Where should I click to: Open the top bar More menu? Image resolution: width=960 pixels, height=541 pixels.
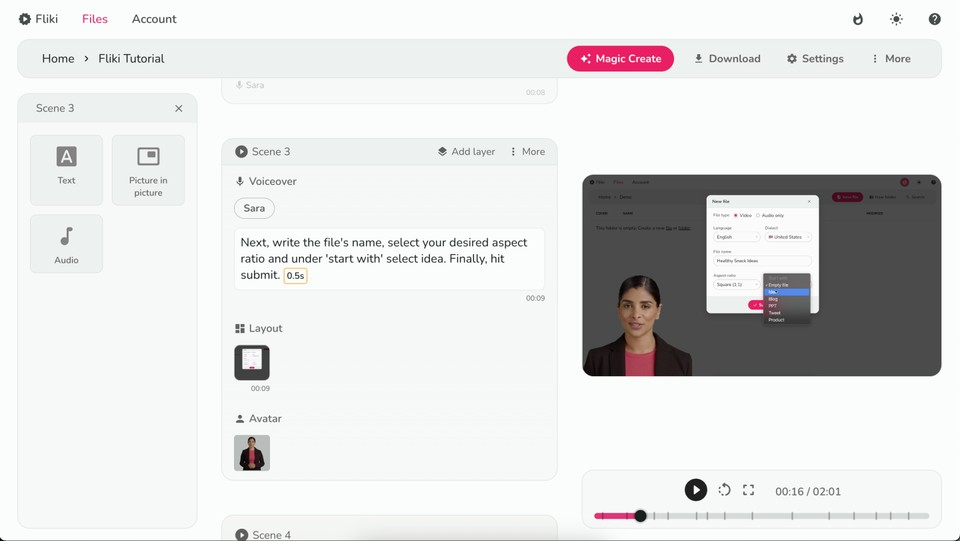coord(891,59)
